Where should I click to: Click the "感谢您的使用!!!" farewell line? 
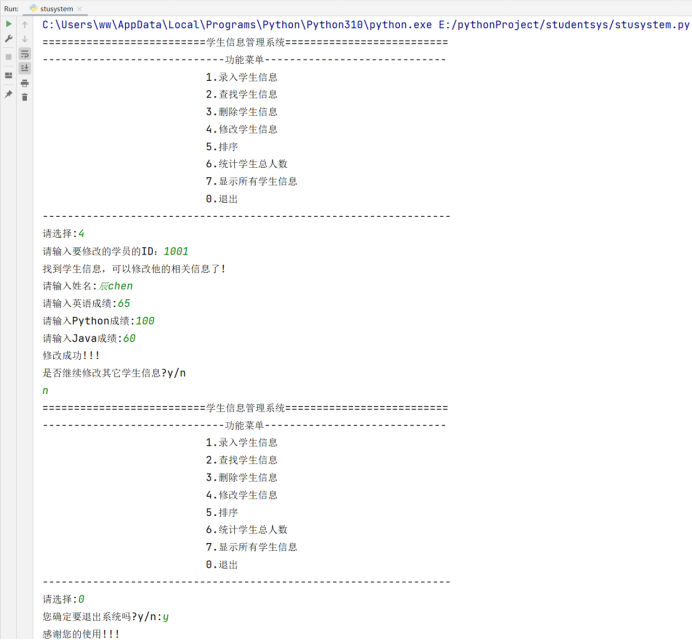(81, 634)
